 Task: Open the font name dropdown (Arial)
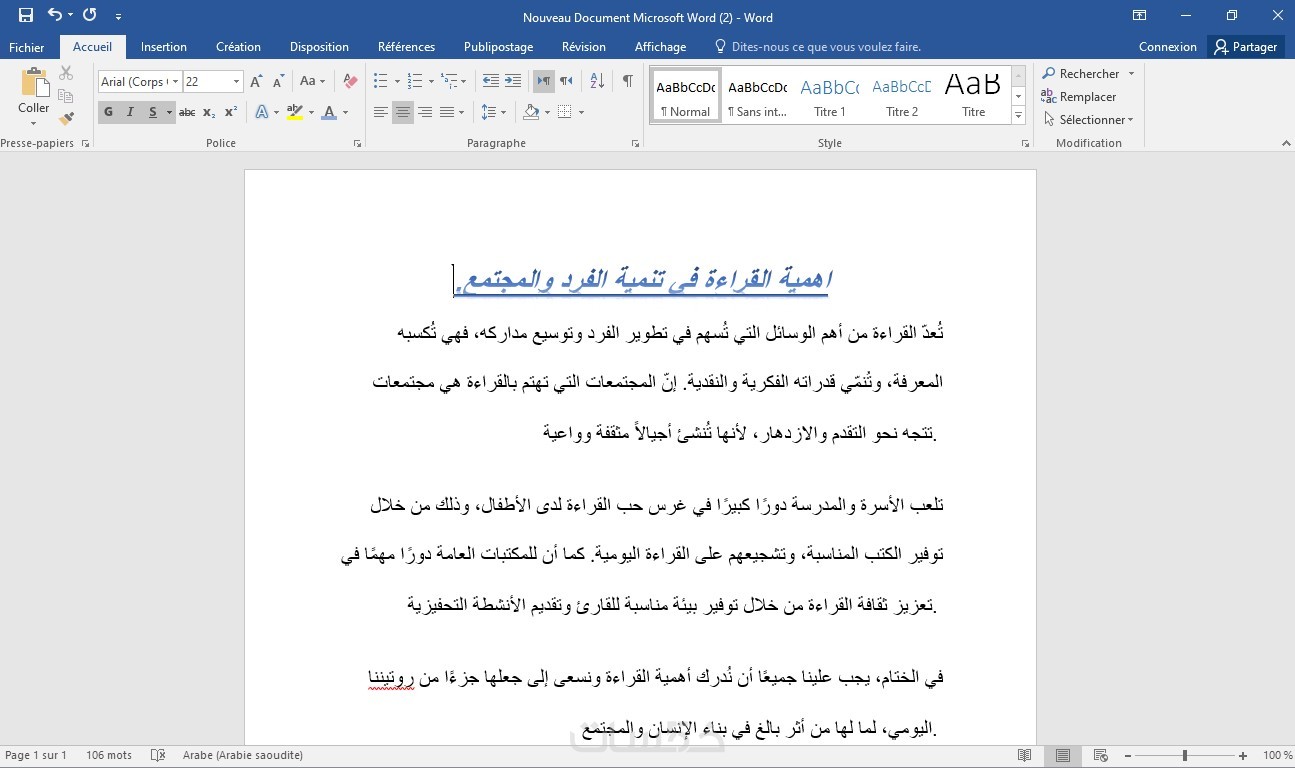(176, 82)
